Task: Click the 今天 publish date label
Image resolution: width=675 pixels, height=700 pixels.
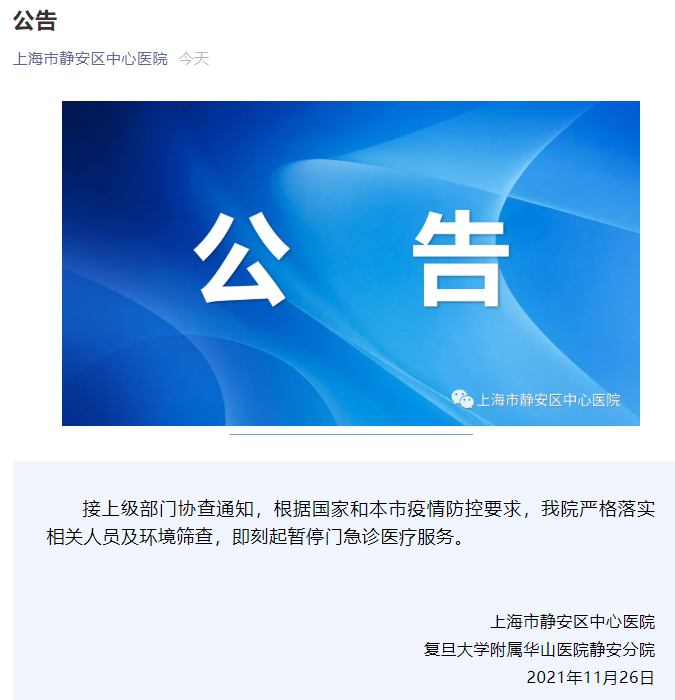Action: [194, 58]
